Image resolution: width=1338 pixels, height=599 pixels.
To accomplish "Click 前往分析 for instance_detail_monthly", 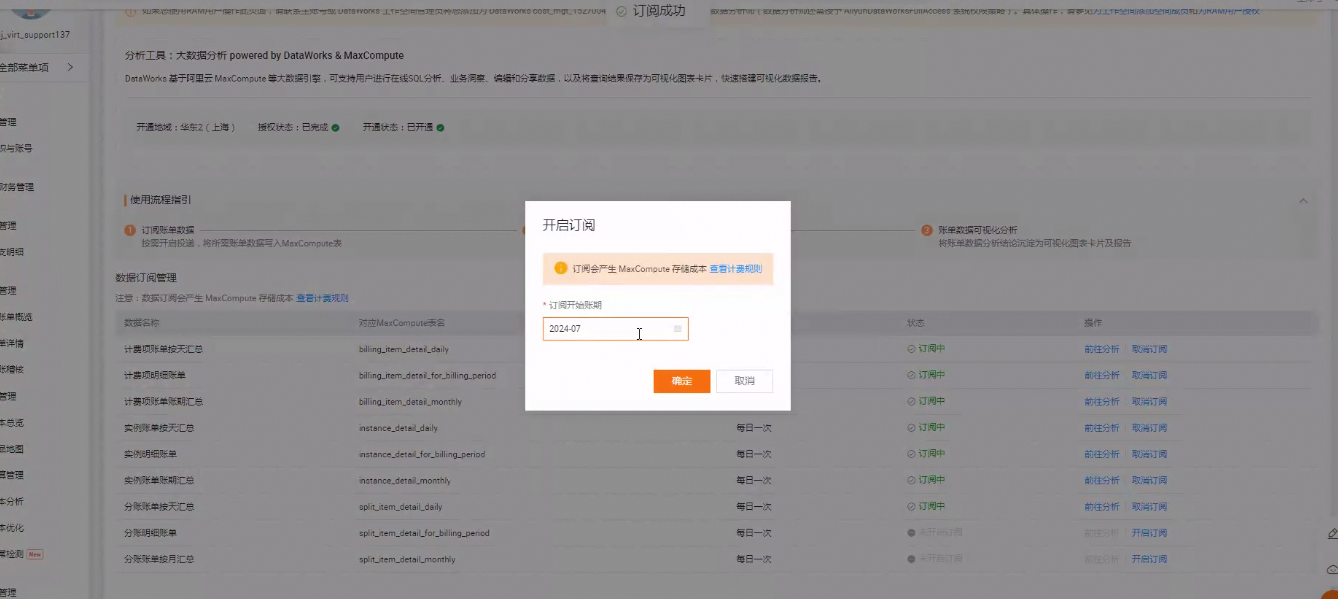I will pyautogui.click(x=1101, y=480).
